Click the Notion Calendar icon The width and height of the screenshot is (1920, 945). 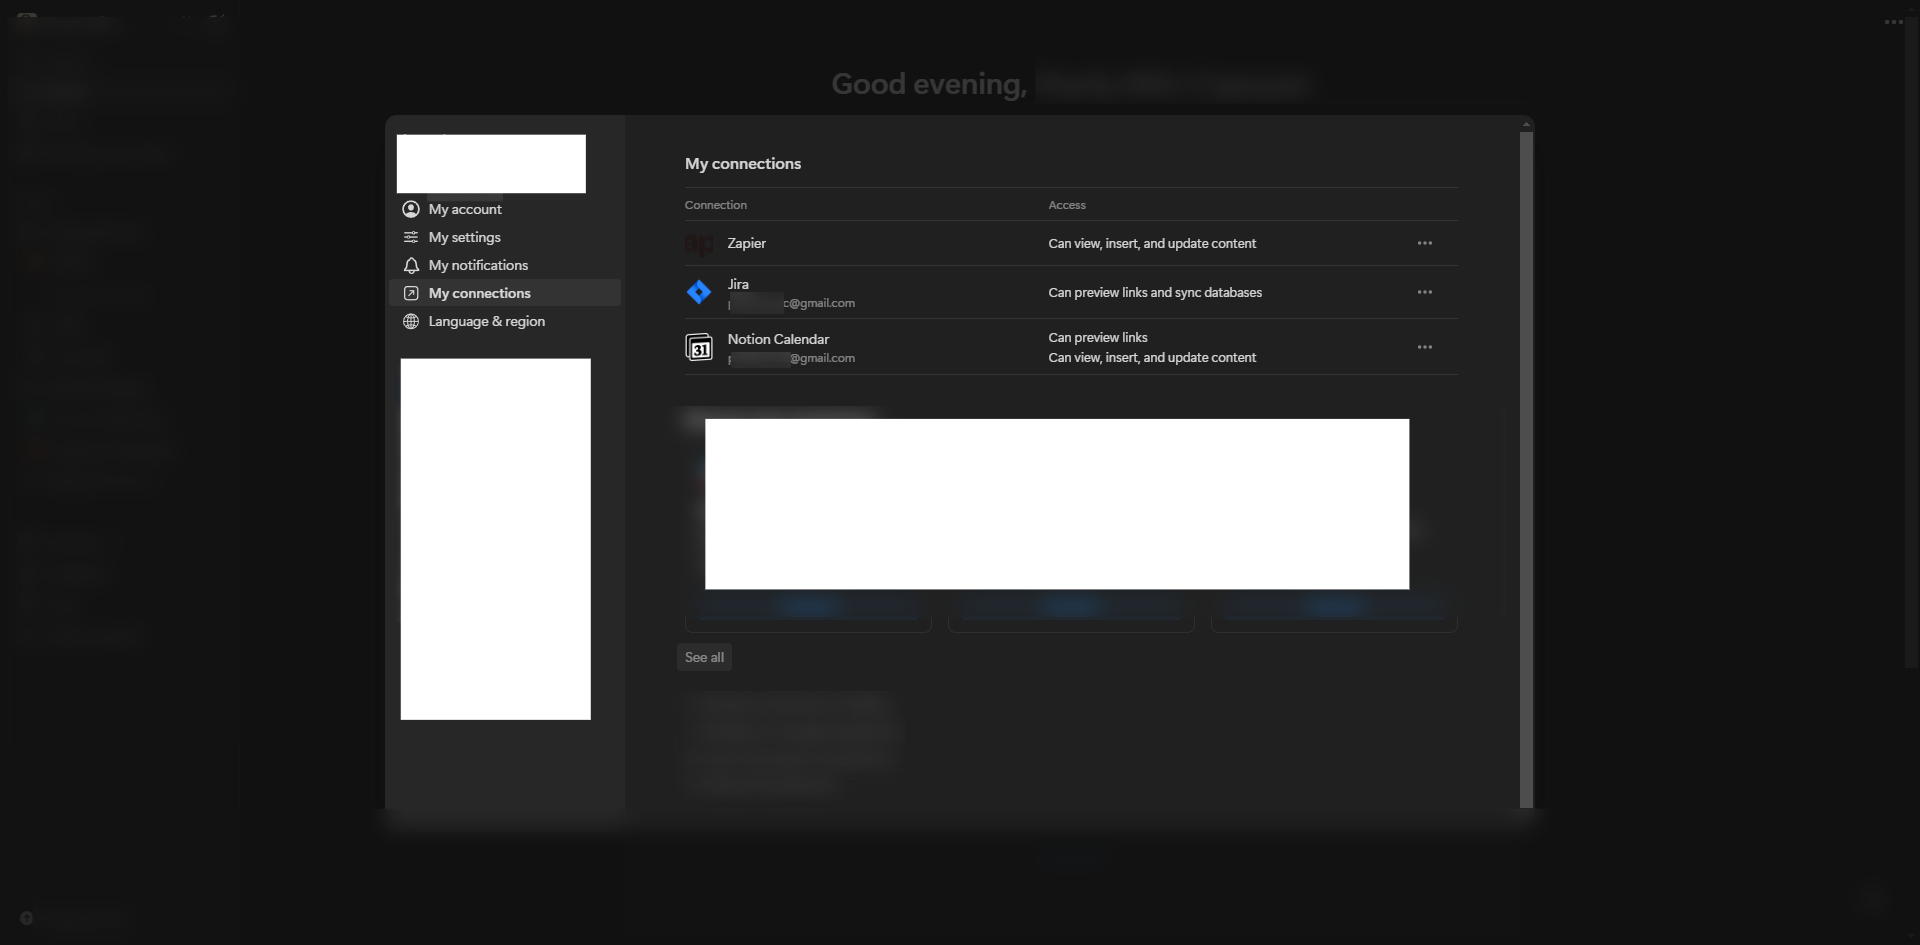(x=699, y=347)
